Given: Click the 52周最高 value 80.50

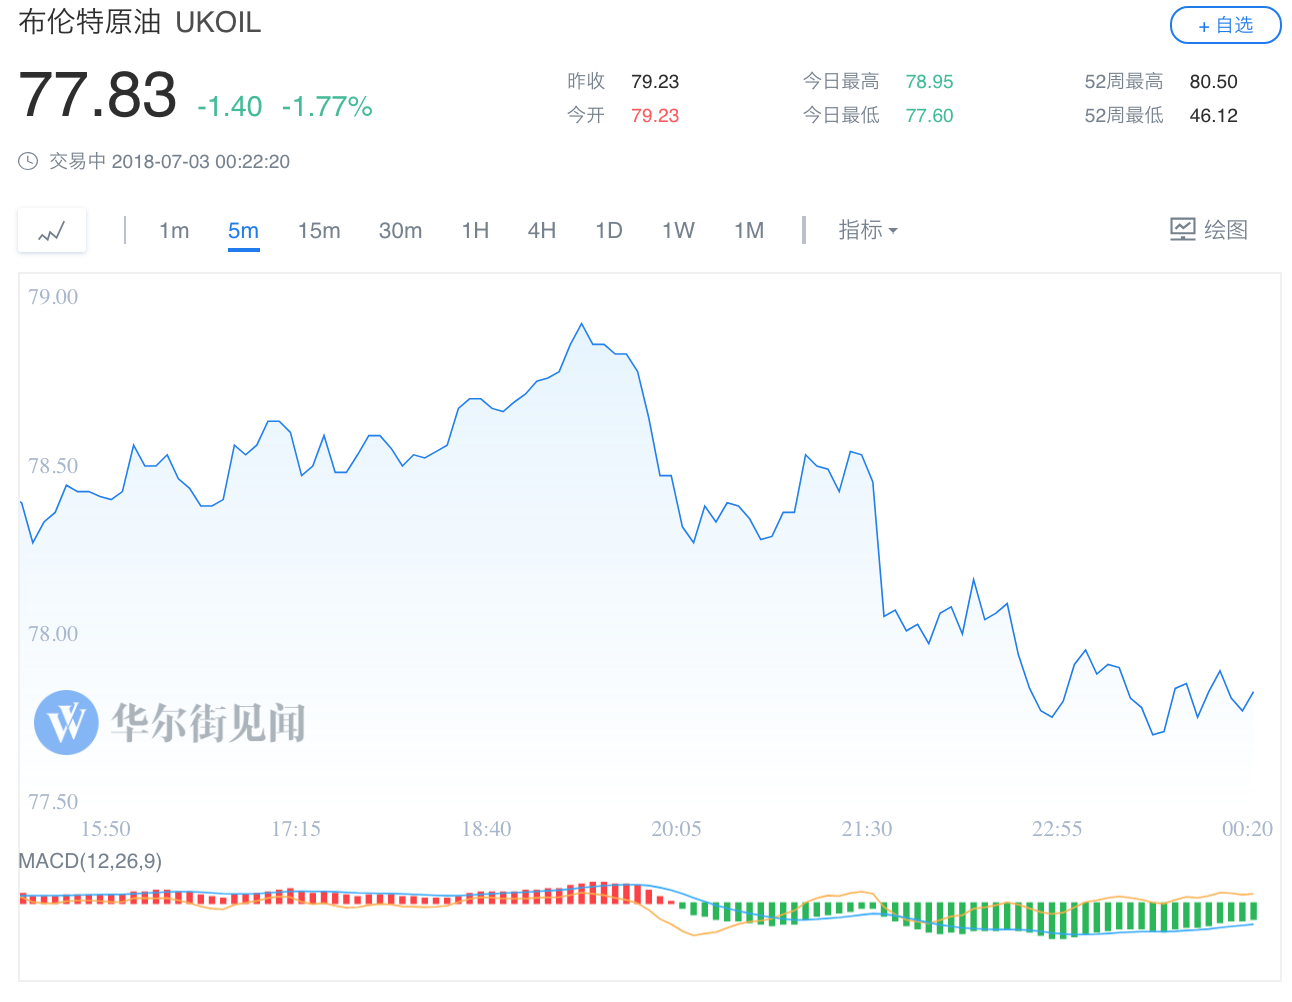Looking at the screenshot, I should pyautogui.click(x=1213, y=82).
